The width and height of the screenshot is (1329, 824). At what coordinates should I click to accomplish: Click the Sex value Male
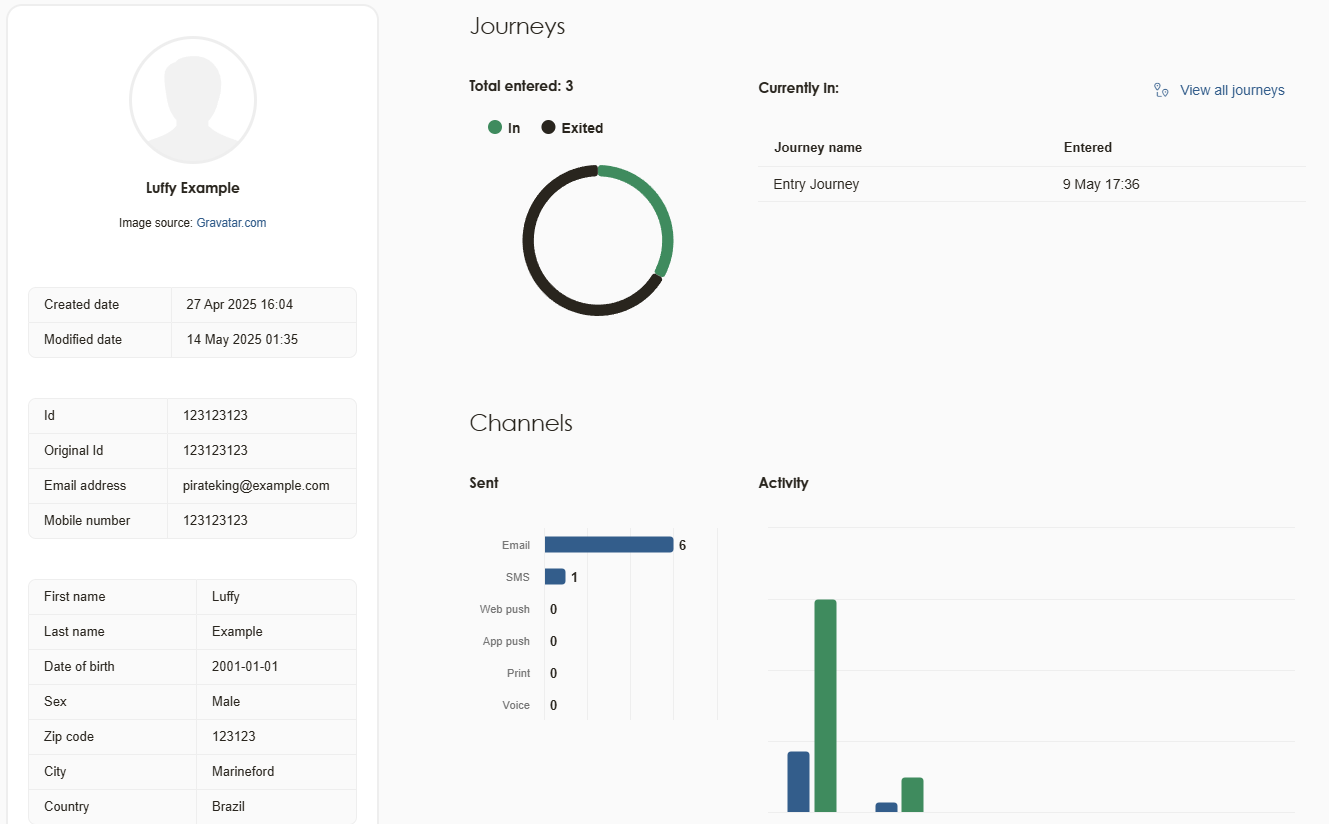[x=226, y=702]
